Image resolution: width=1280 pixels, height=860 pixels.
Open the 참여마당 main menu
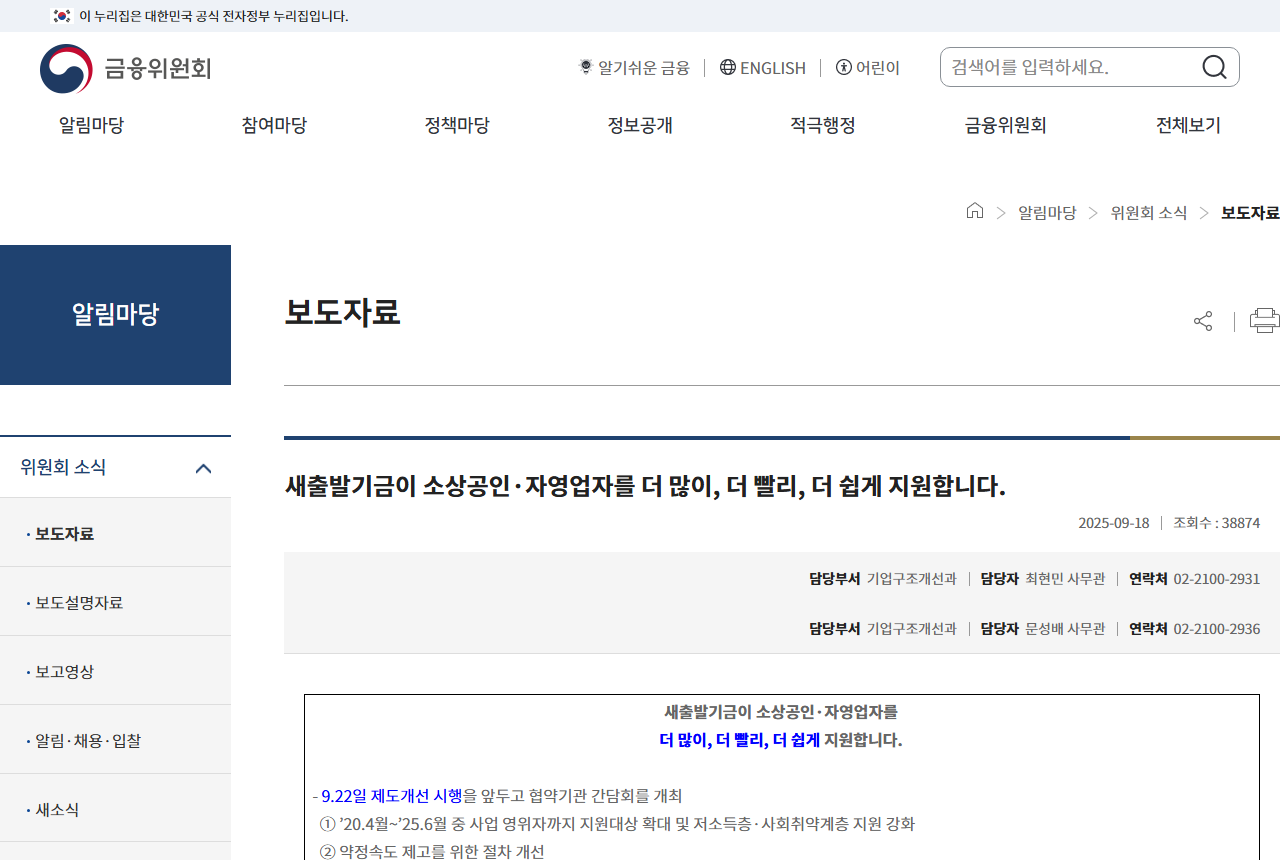tap(274, 125)
